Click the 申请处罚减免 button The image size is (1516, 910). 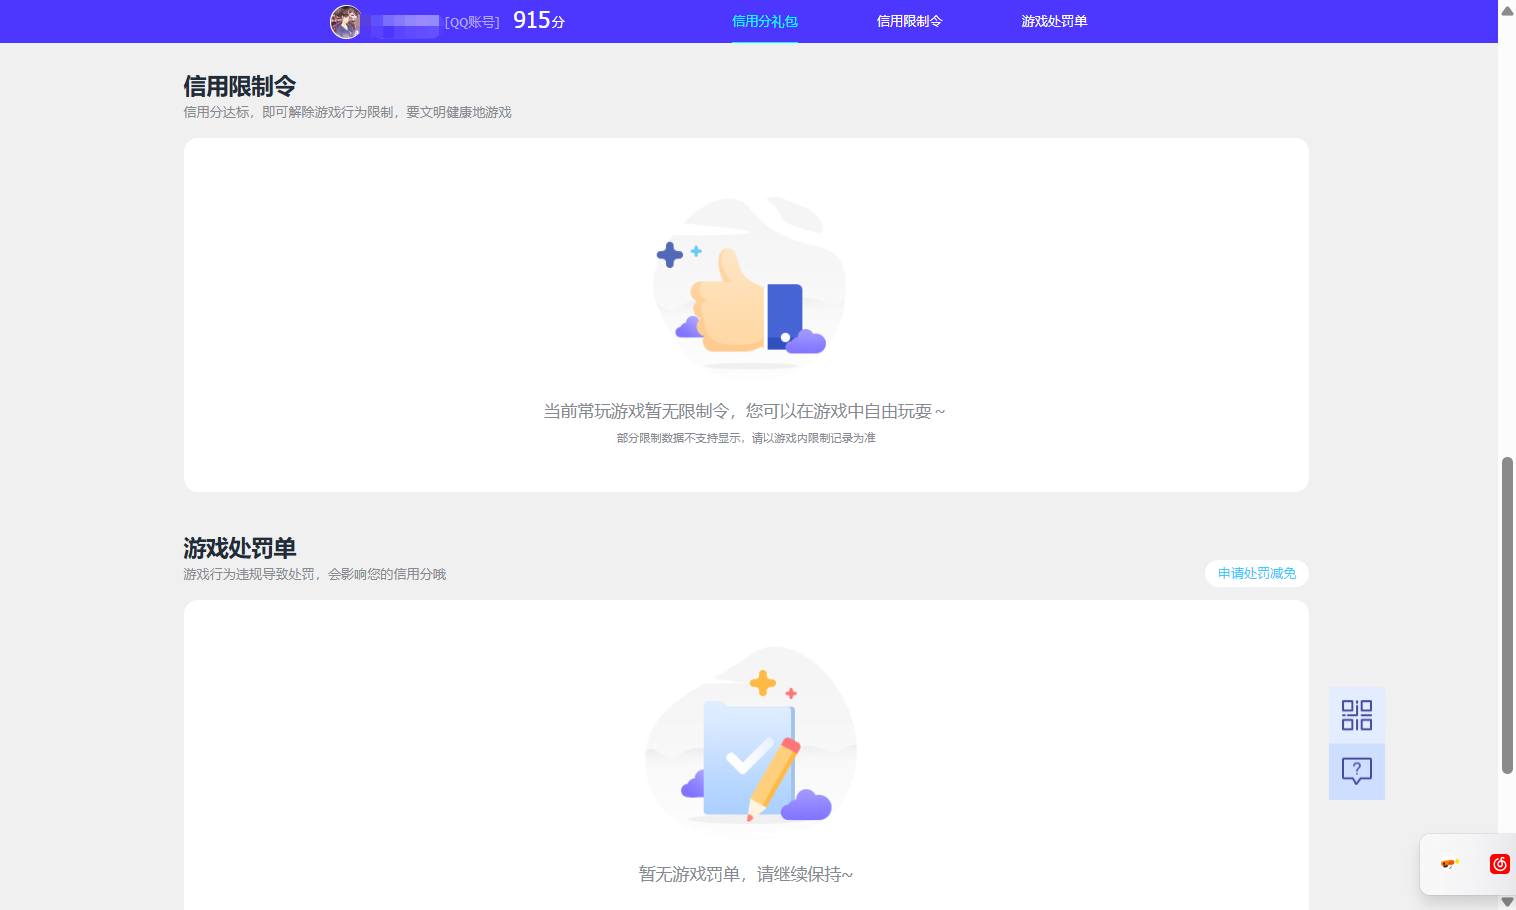[x=1257, y=573]
